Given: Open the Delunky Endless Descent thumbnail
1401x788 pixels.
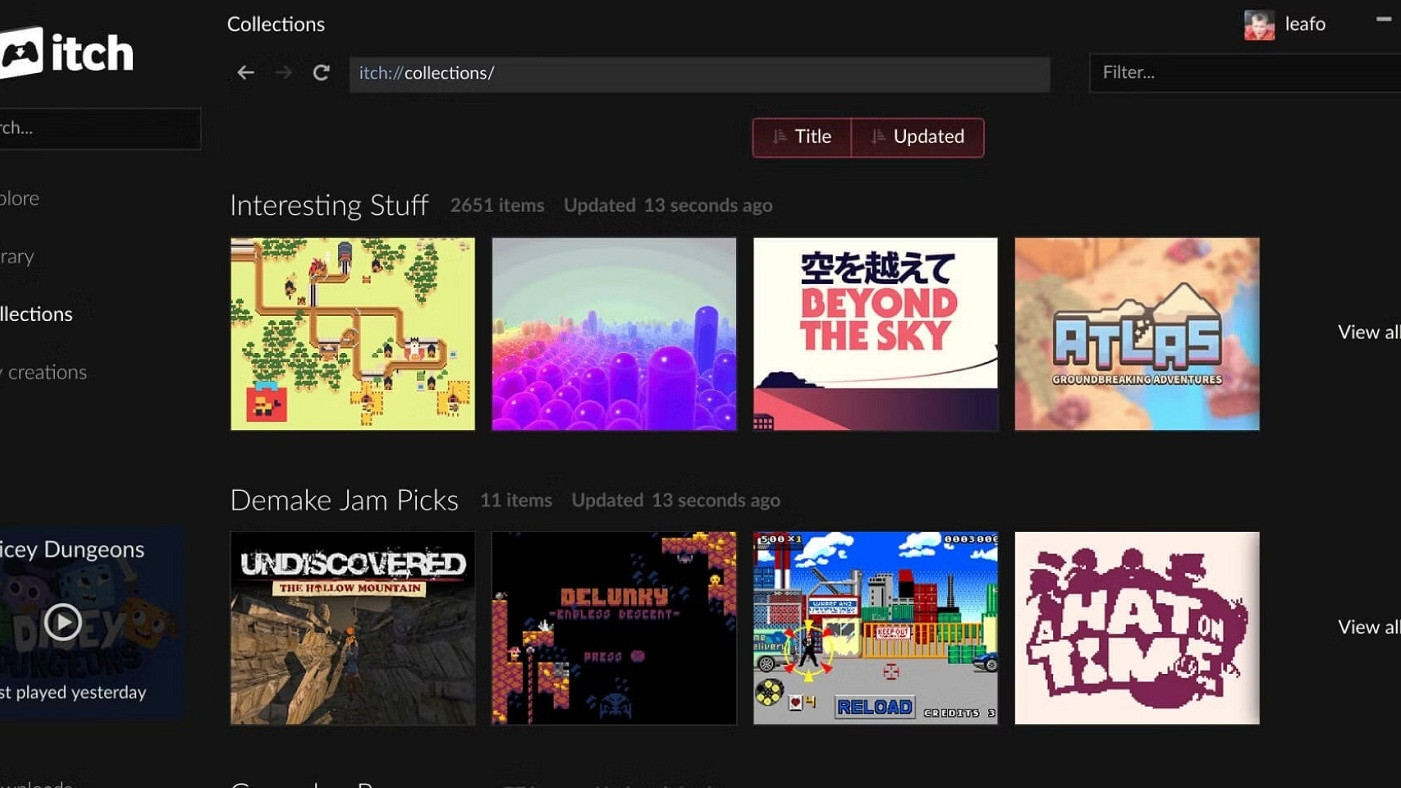Looking at the screenshot, I should pyautogui.click(x=613, y=628).
